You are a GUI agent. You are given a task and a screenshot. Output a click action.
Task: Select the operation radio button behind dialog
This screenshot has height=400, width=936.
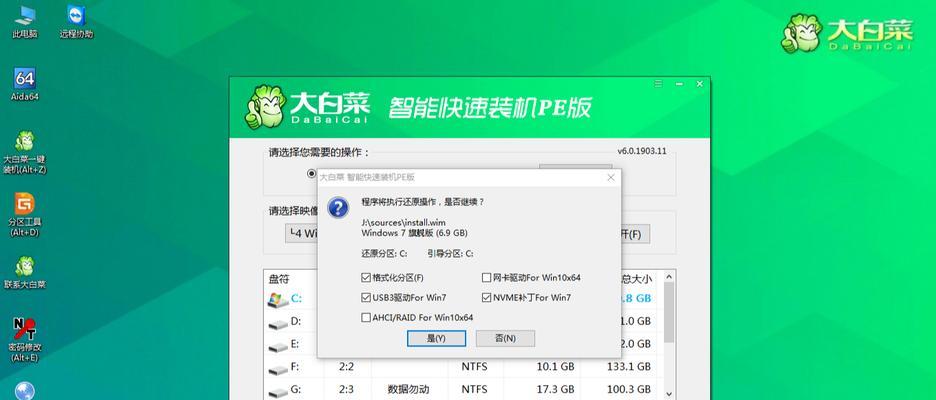[x=312, y=173]
